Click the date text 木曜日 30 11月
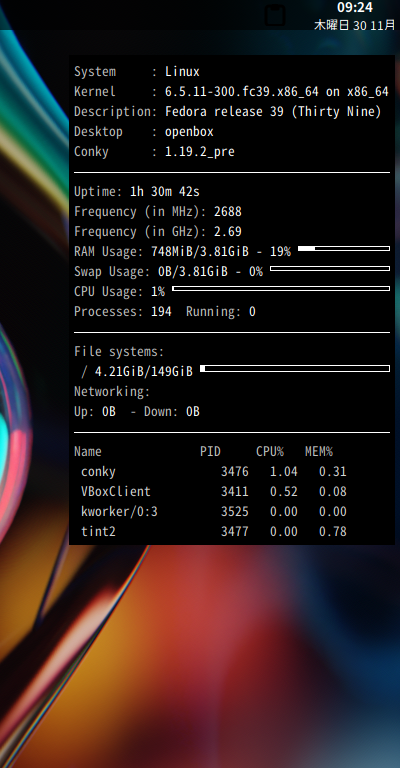 click(x=354, y=25)
